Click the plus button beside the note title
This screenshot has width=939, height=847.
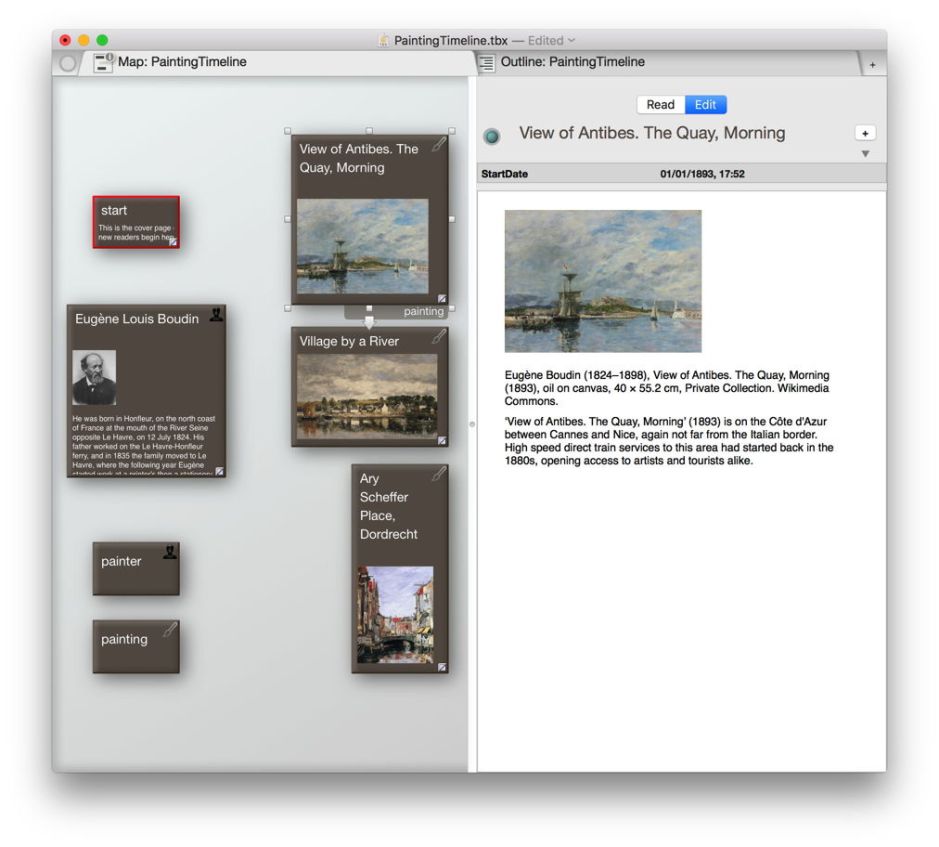tap(865, 133)
